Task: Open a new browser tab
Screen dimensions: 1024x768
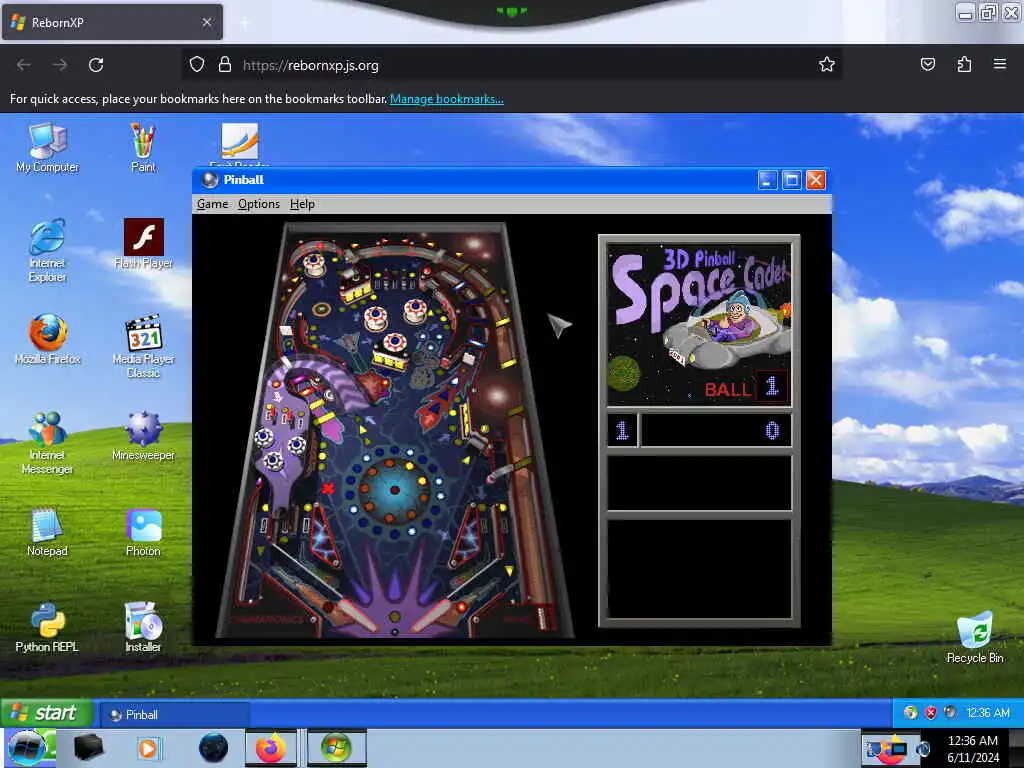Action: coord(244,22)
